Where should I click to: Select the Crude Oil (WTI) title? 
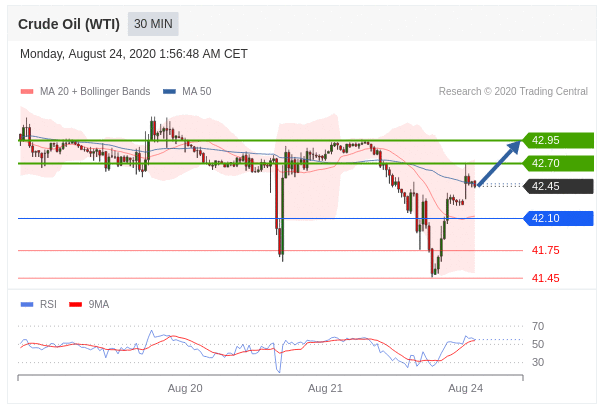click(x=69, y=24)
